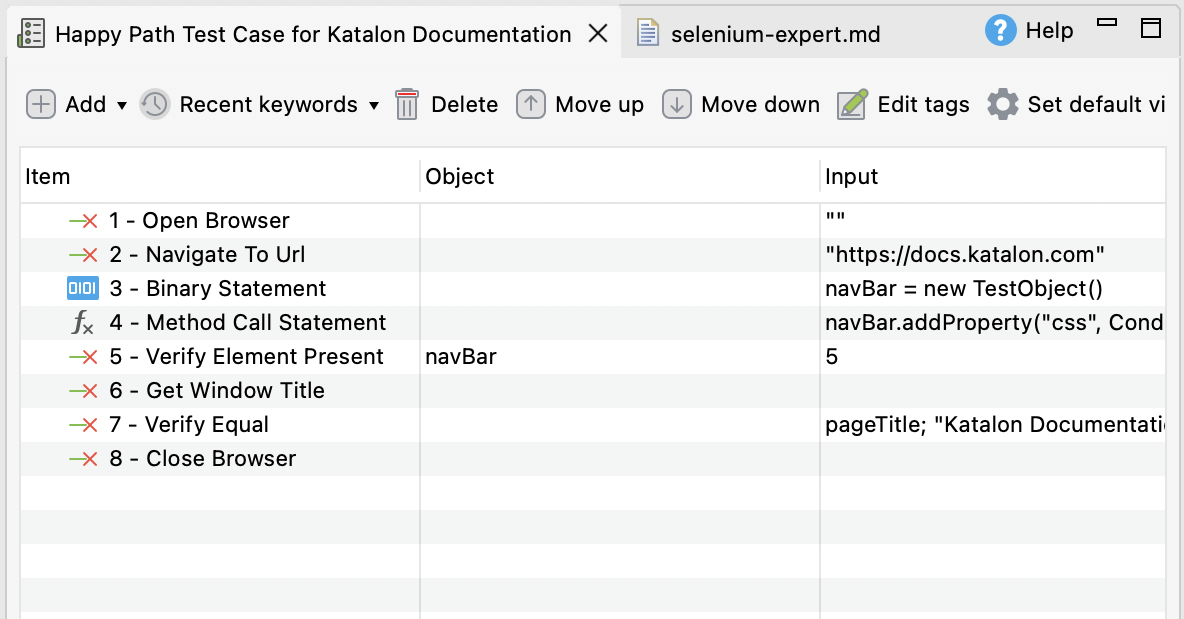This screenshot has height=619, width=1184.
Task: Click the Delete trash icon
Action: coord(406,104)
